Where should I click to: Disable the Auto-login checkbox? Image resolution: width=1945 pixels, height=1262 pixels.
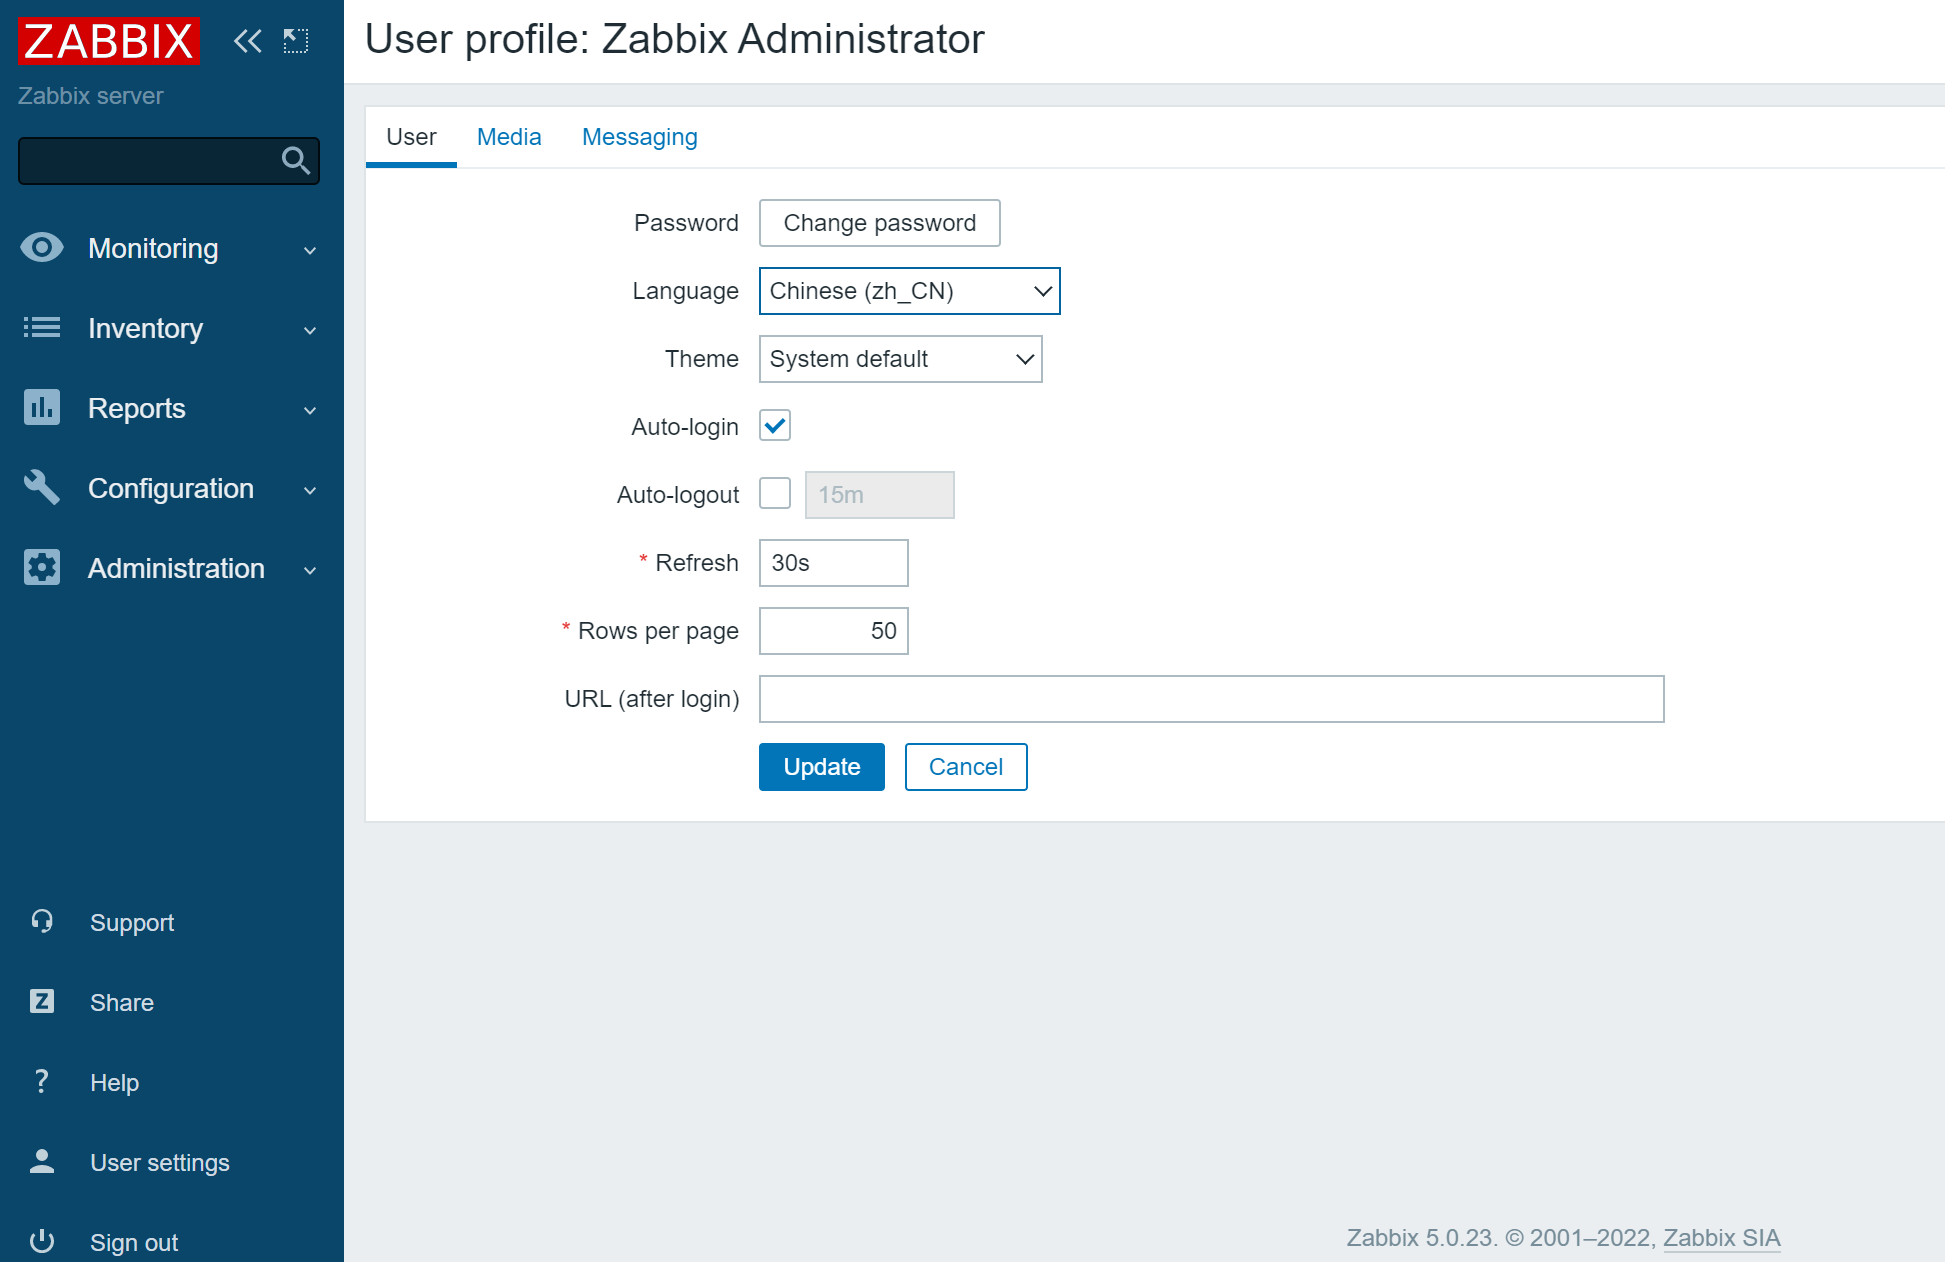(775, 426)
